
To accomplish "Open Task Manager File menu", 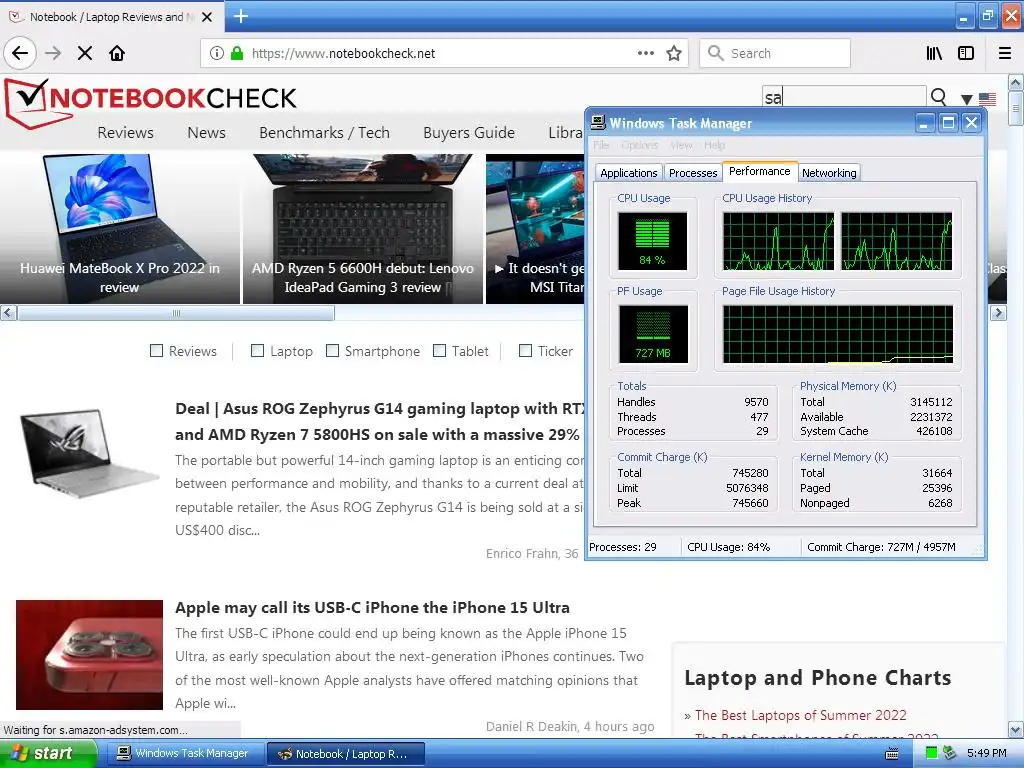I will pyautogui.click(x=601, y=145).
